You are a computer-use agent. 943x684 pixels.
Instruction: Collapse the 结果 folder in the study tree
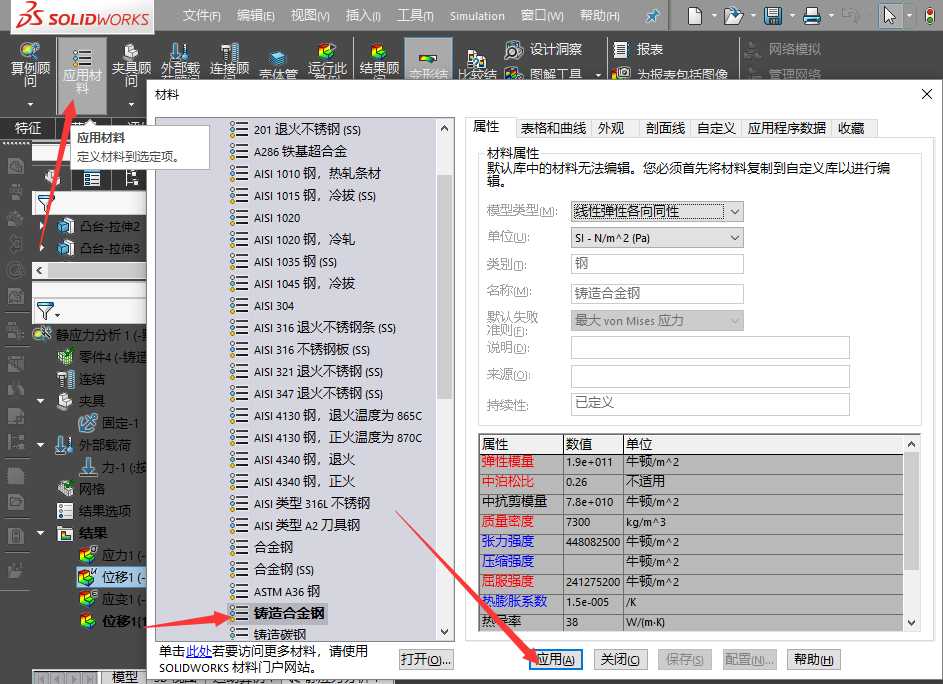click(41, 533)
